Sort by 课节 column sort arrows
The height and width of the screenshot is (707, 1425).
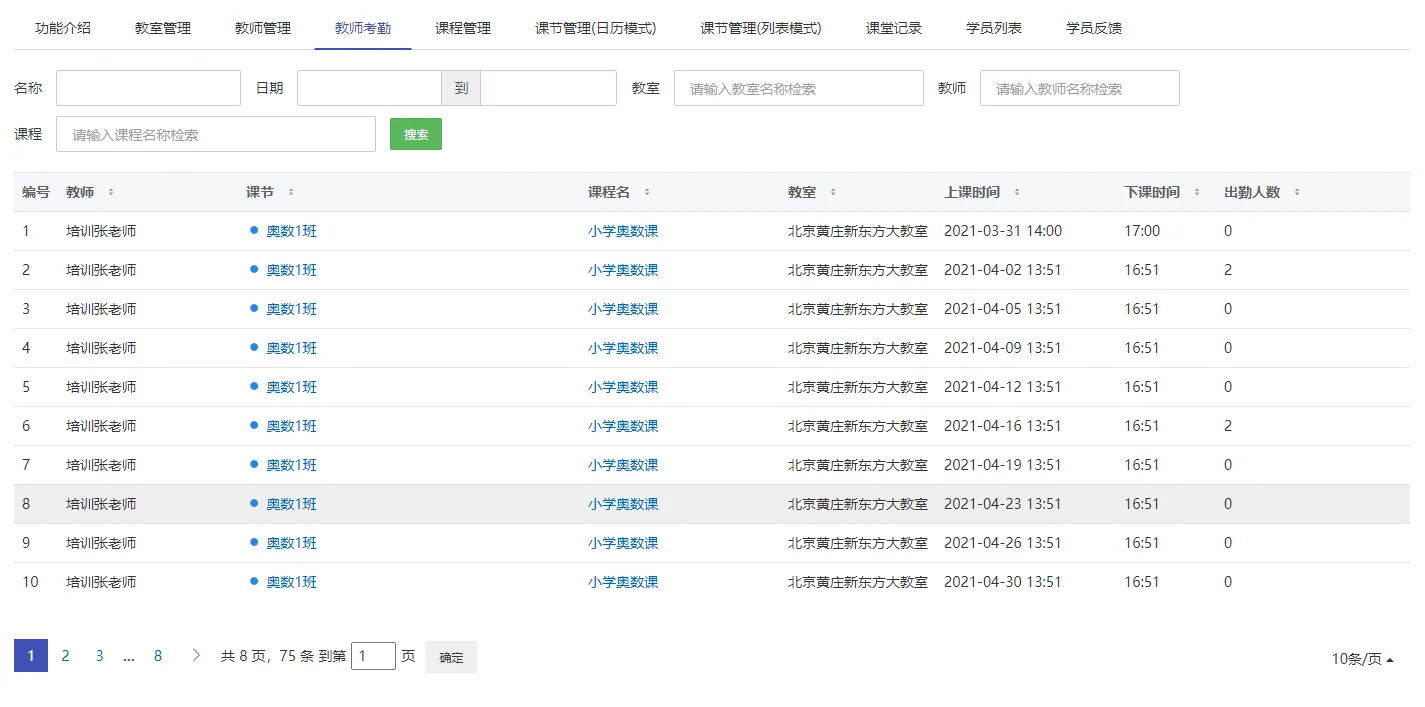291,192
